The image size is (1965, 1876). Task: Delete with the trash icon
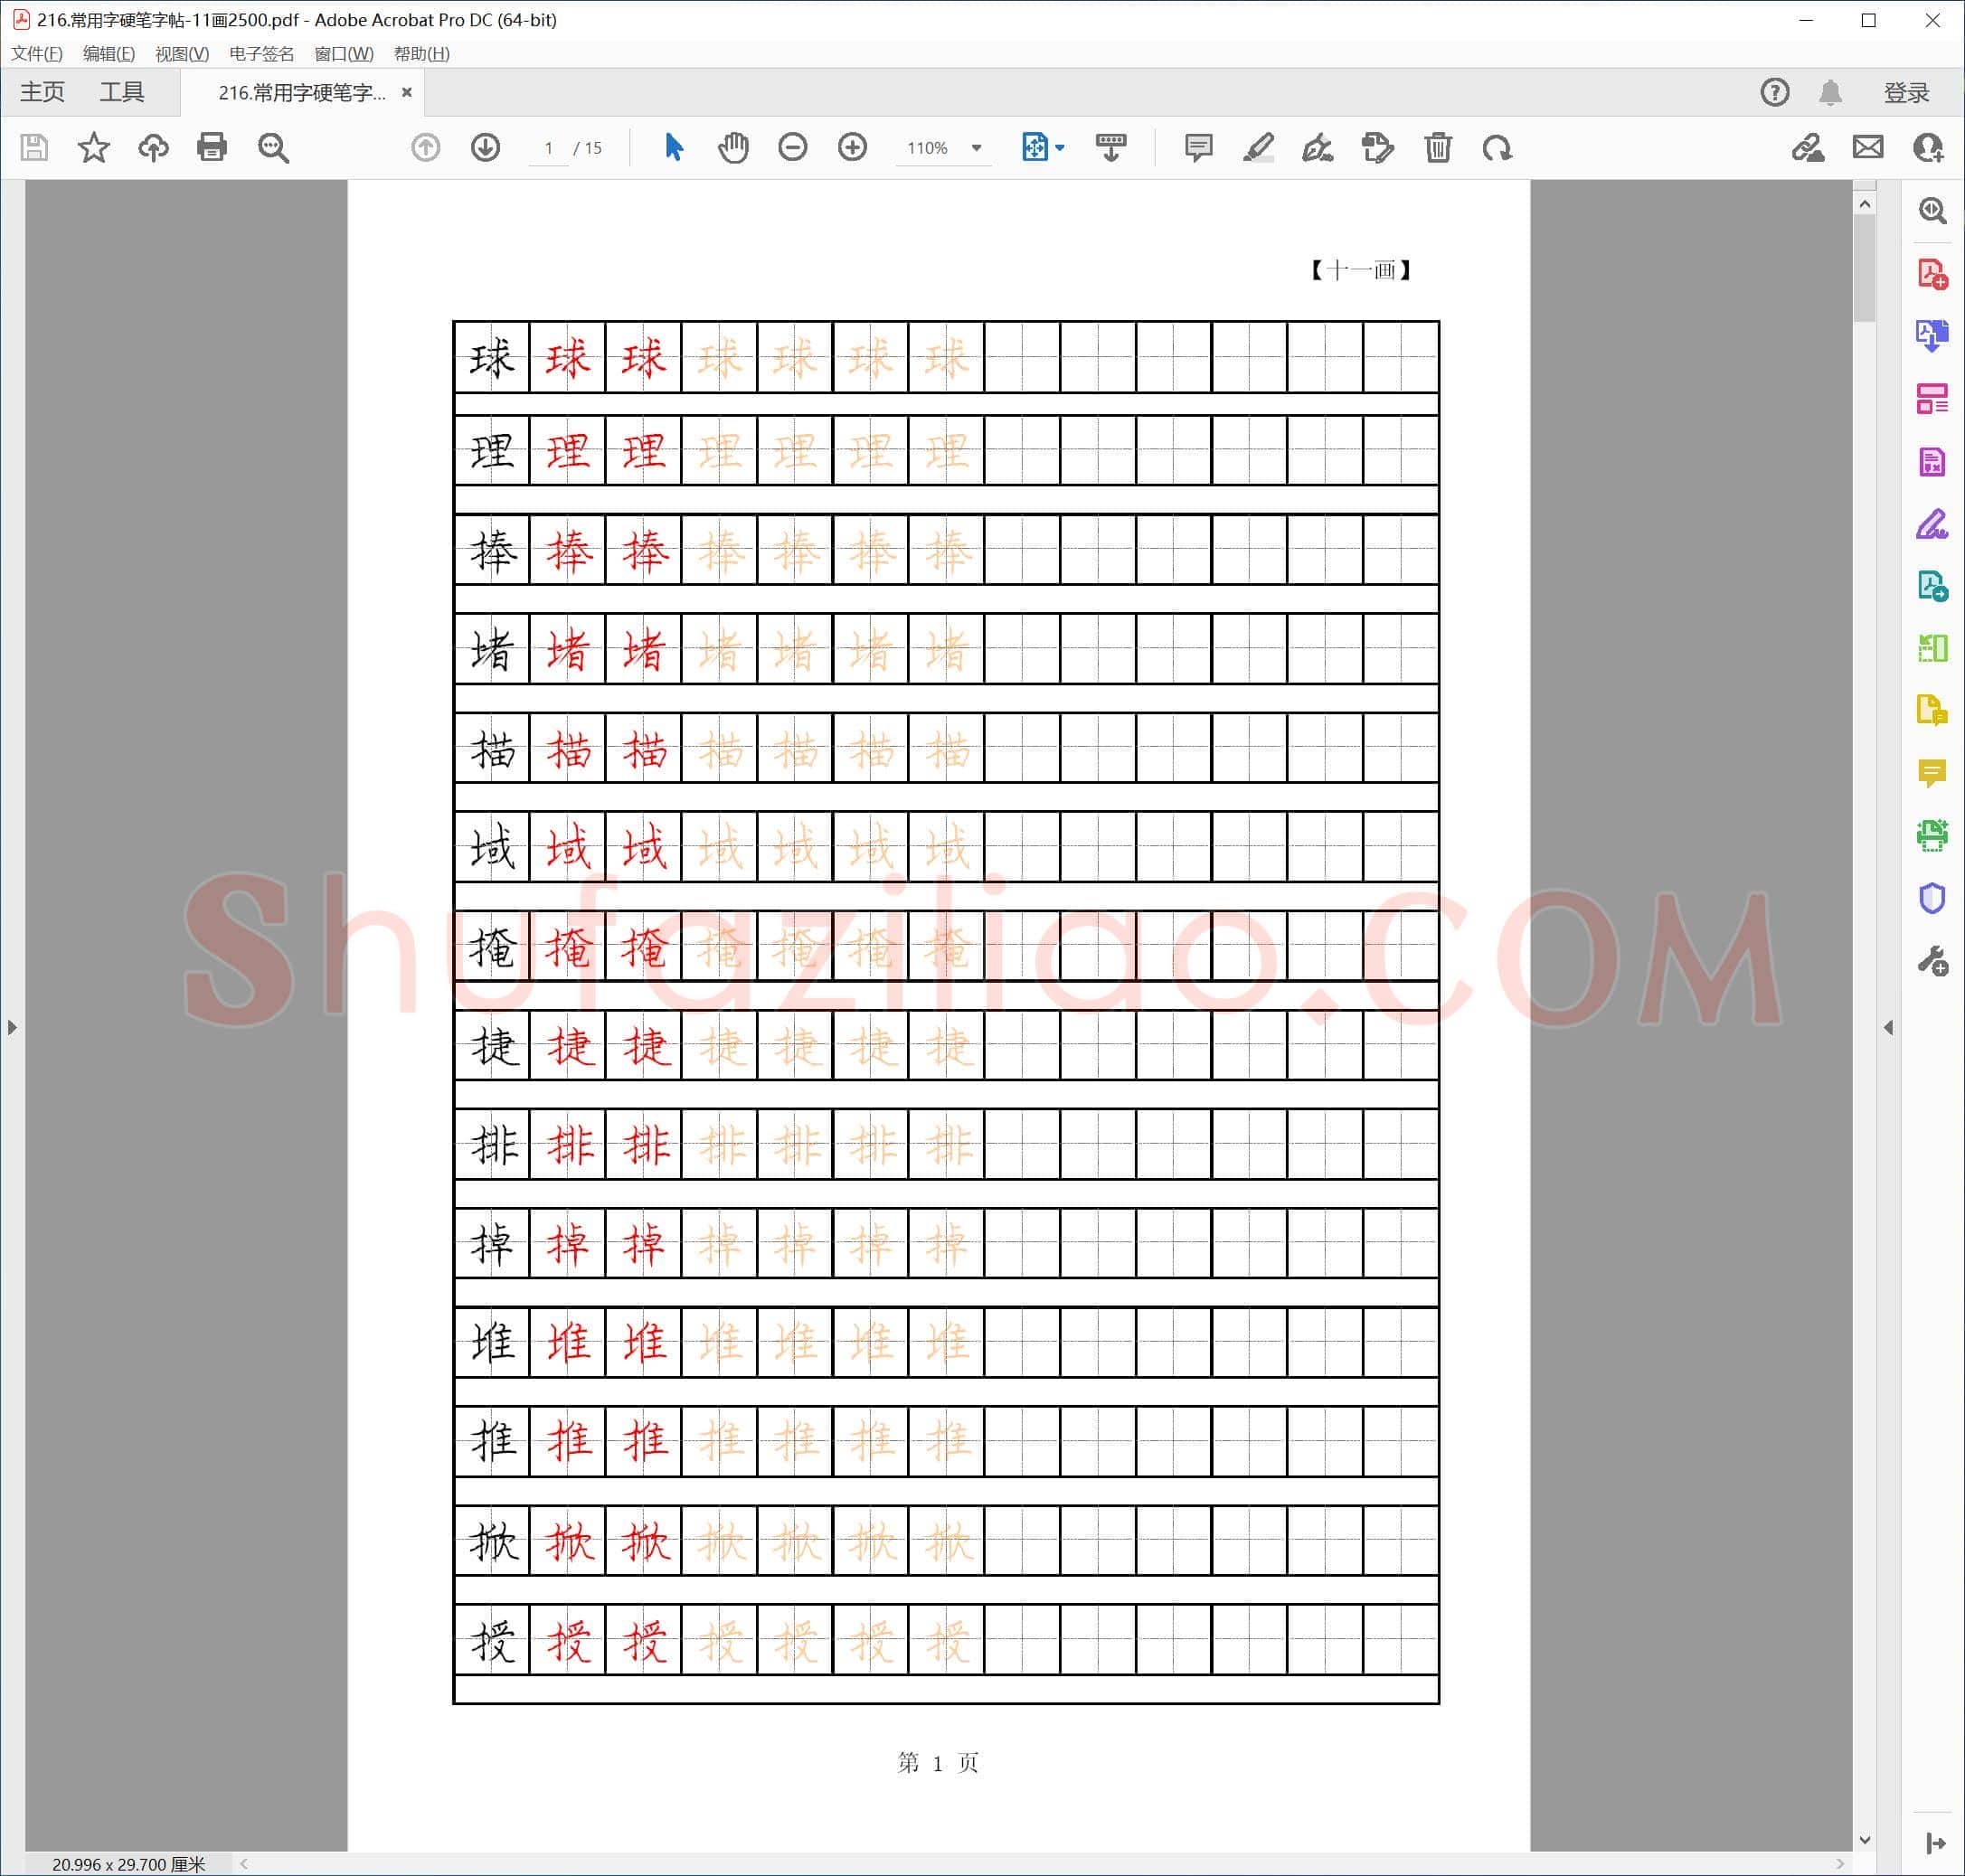(x=1438, y=148)
